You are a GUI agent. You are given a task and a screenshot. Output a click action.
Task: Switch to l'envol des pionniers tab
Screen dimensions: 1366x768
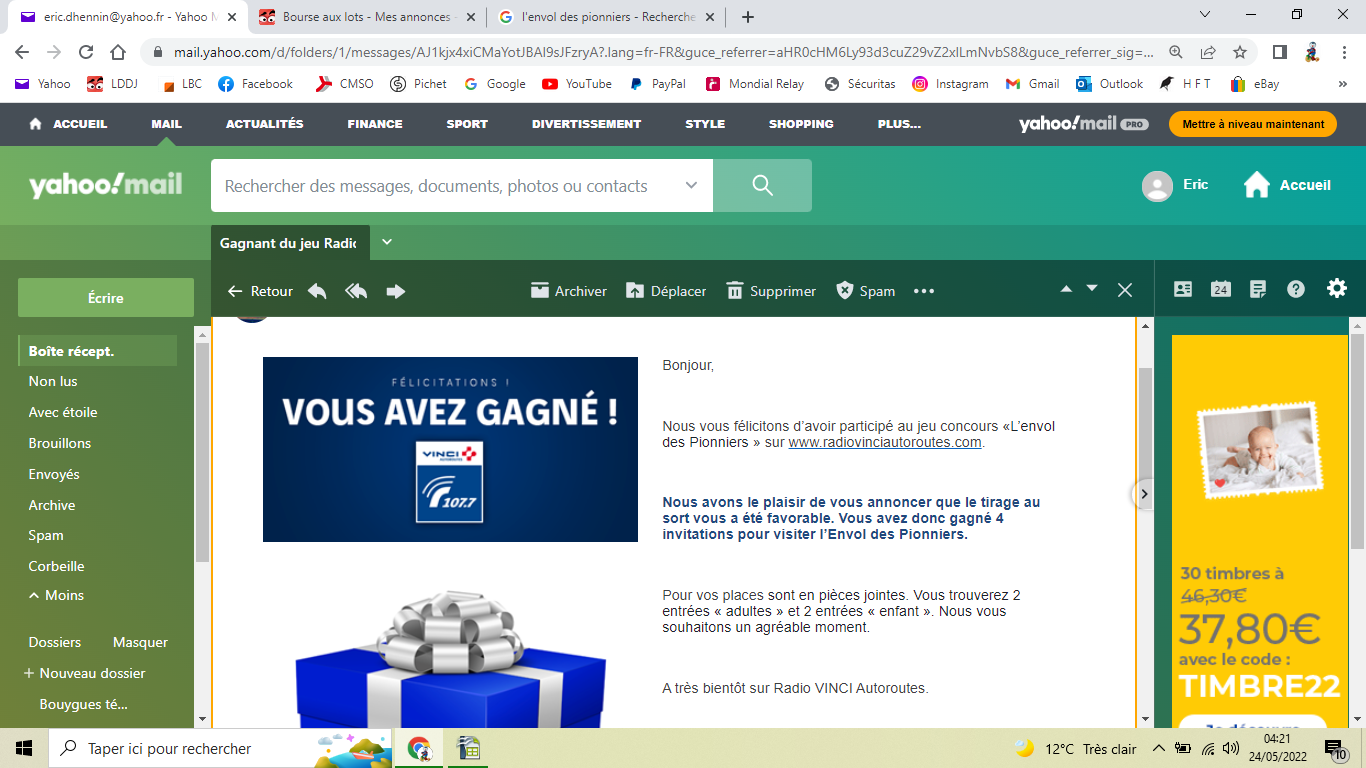605,17
